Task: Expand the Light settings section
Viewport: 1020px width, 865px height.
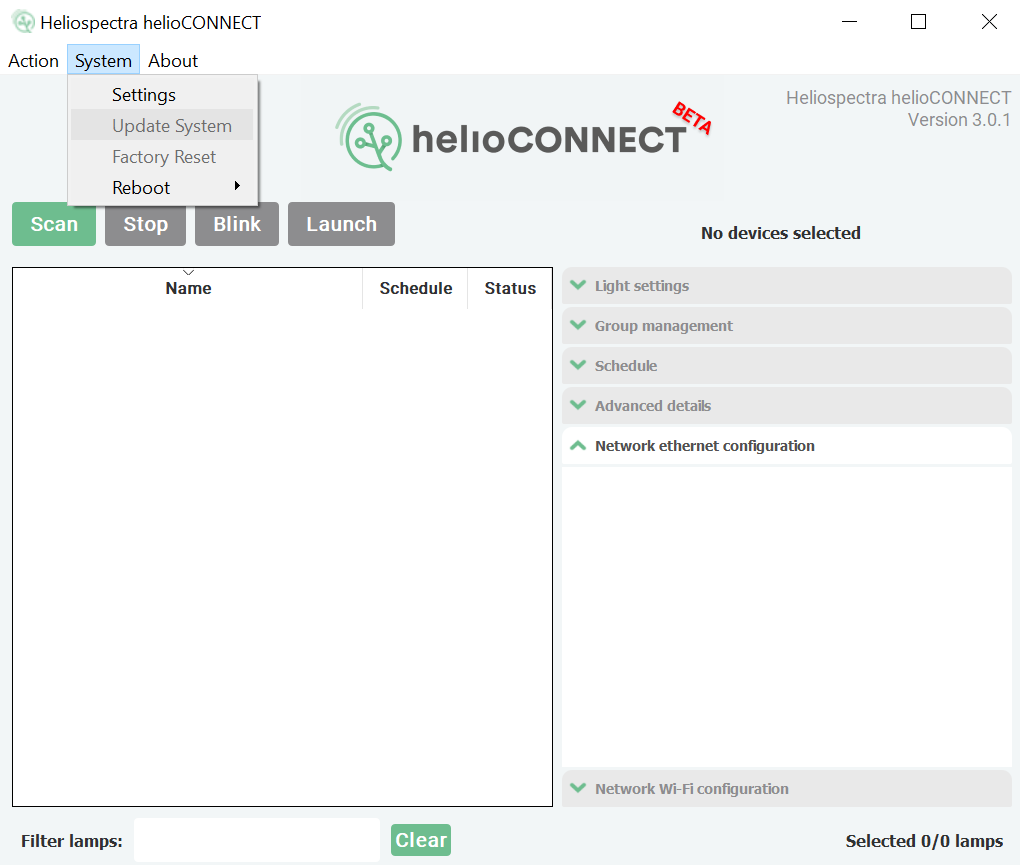Action: pos(786,286)
